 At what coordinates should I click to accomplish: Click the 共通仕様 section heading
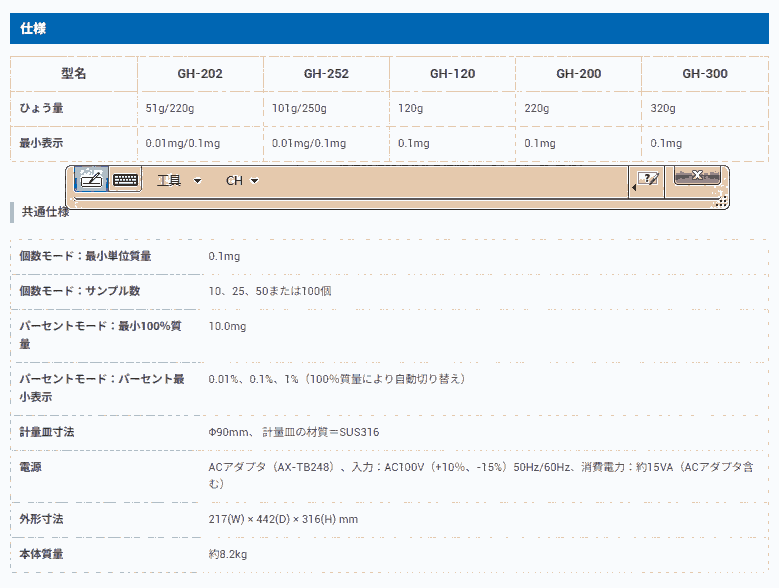pyautogui.click(x=46, y=212)
